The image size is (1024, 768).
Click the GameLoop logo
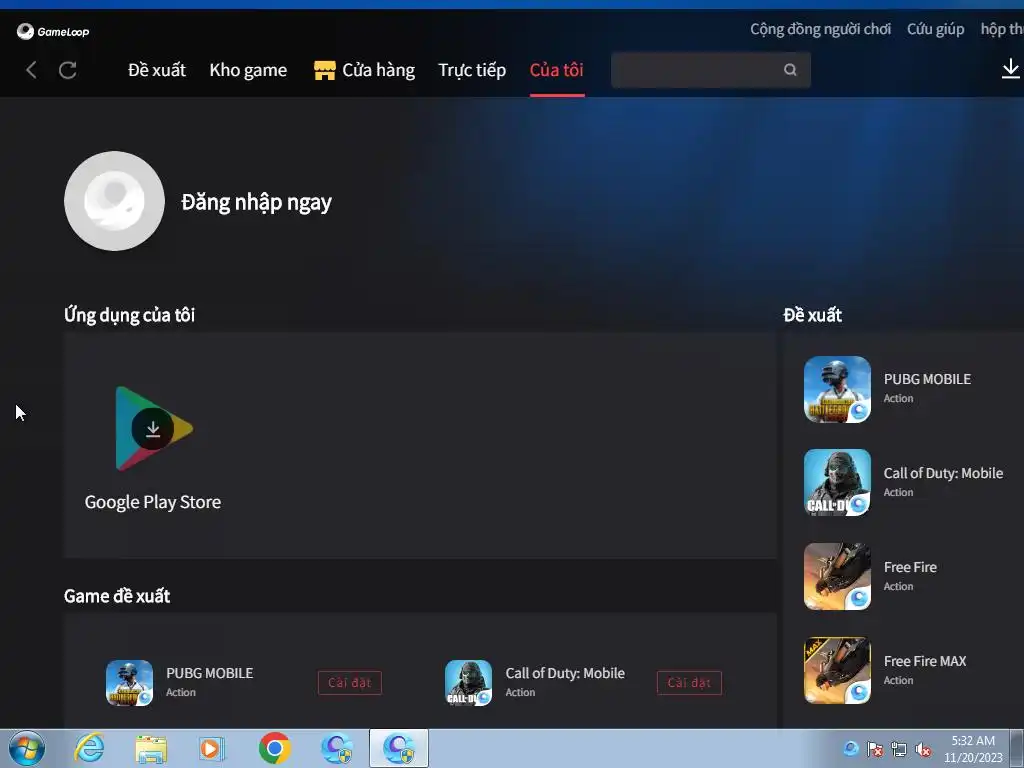pyautogui.click(x=53, y=31)
